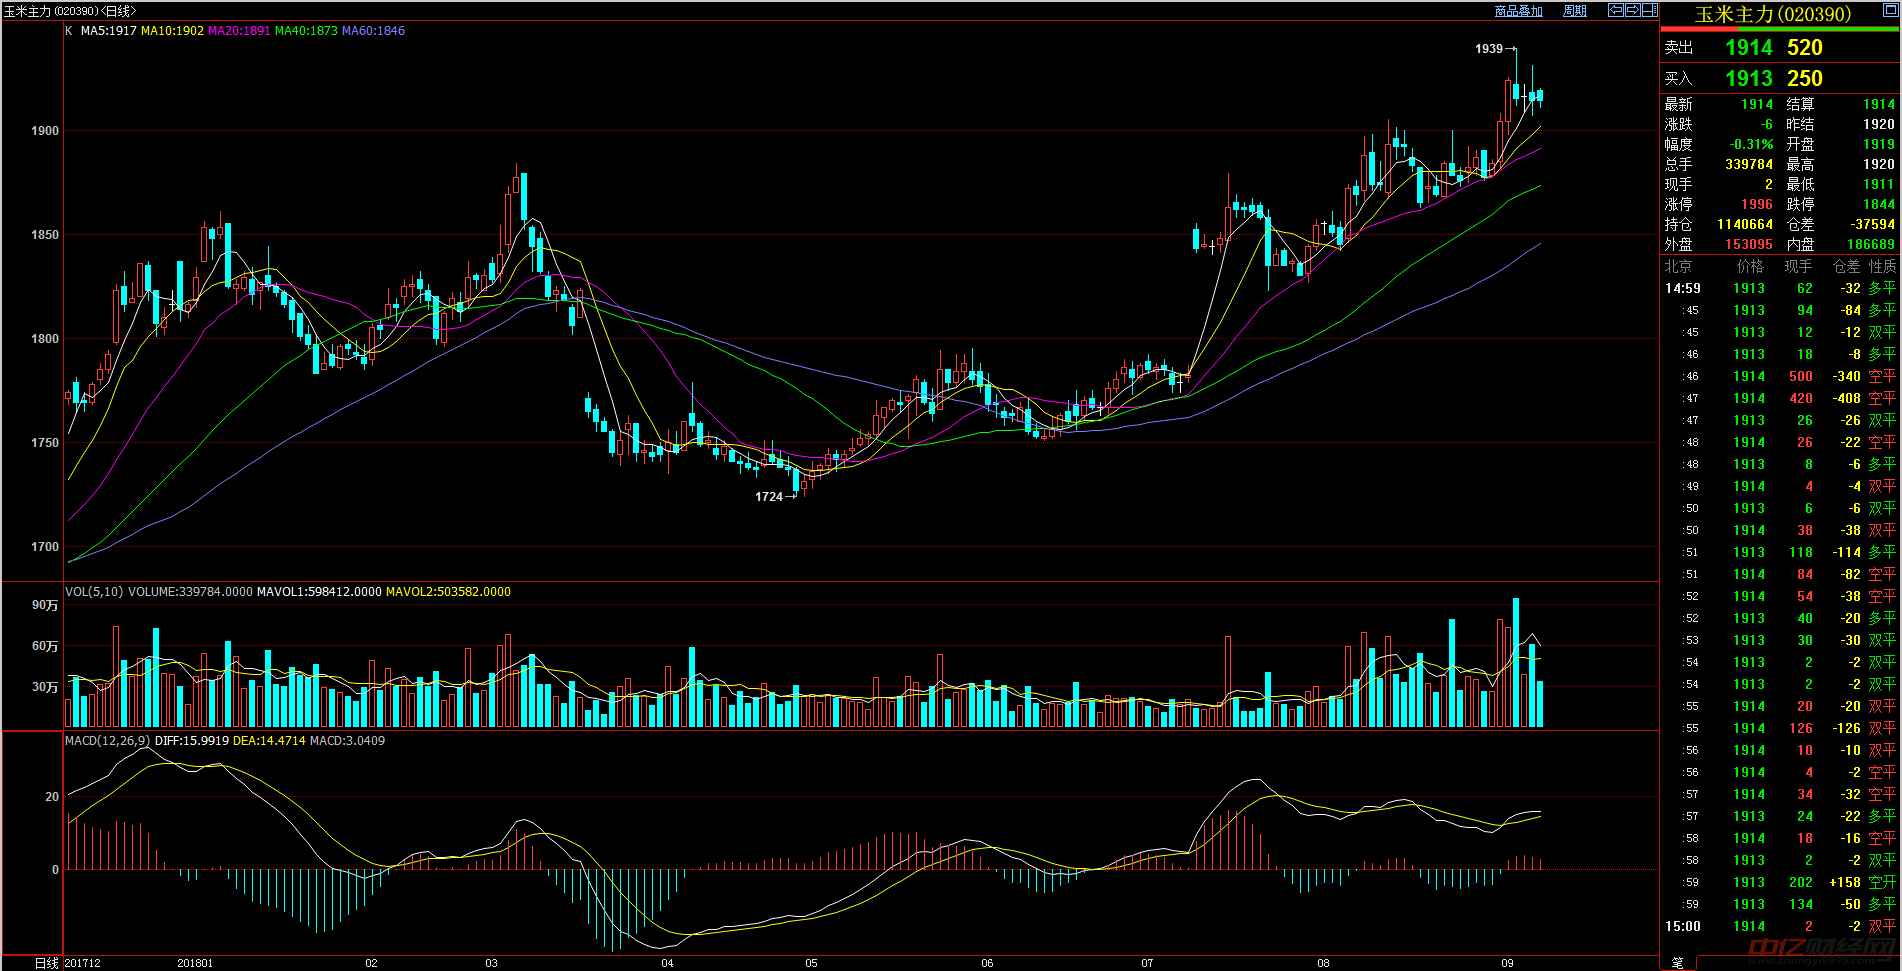Select the MA5:1917 indicator label
Viewport: 1902px width, 971px height.
coord(108,31)
